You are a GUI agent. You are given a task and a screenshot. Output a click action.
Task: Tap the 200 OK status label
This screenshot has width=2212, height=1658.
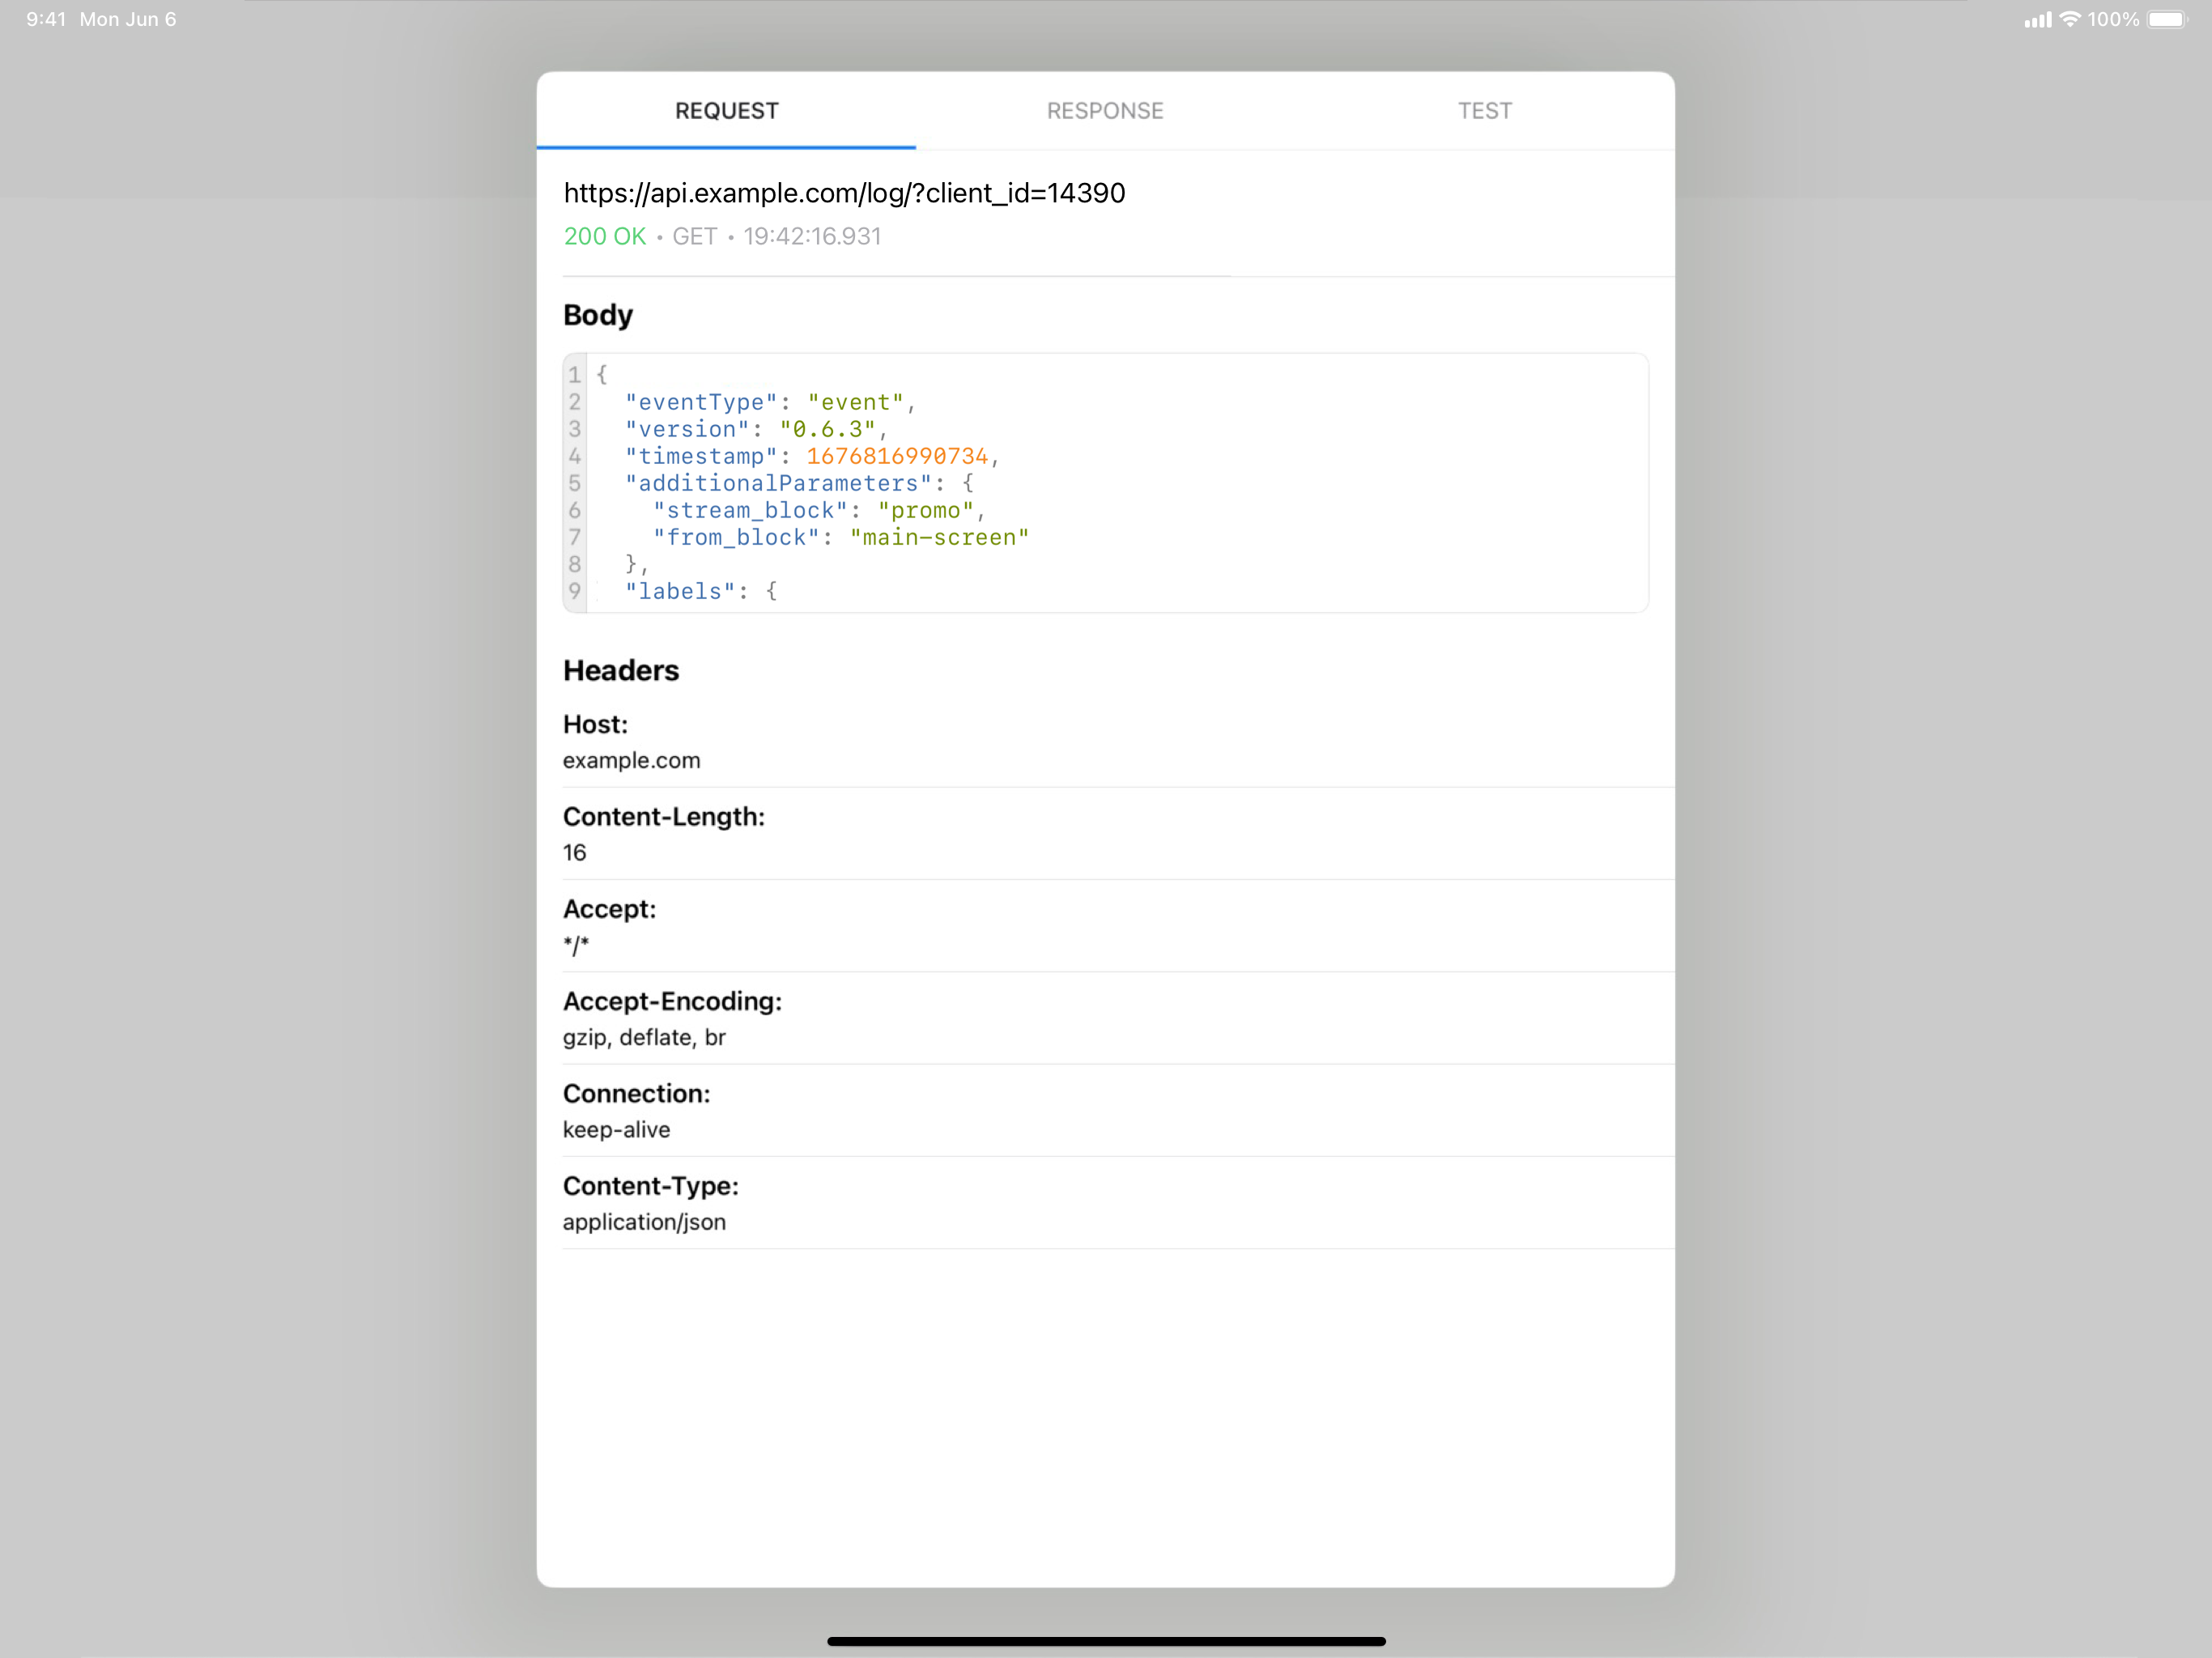coord(605,237)
